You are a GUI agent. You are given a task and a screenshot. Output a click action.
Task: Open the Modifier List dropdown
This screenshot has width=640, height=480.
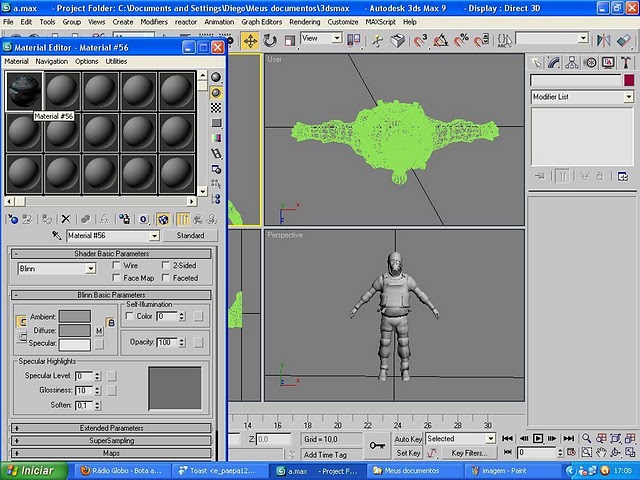pos(582,97)
